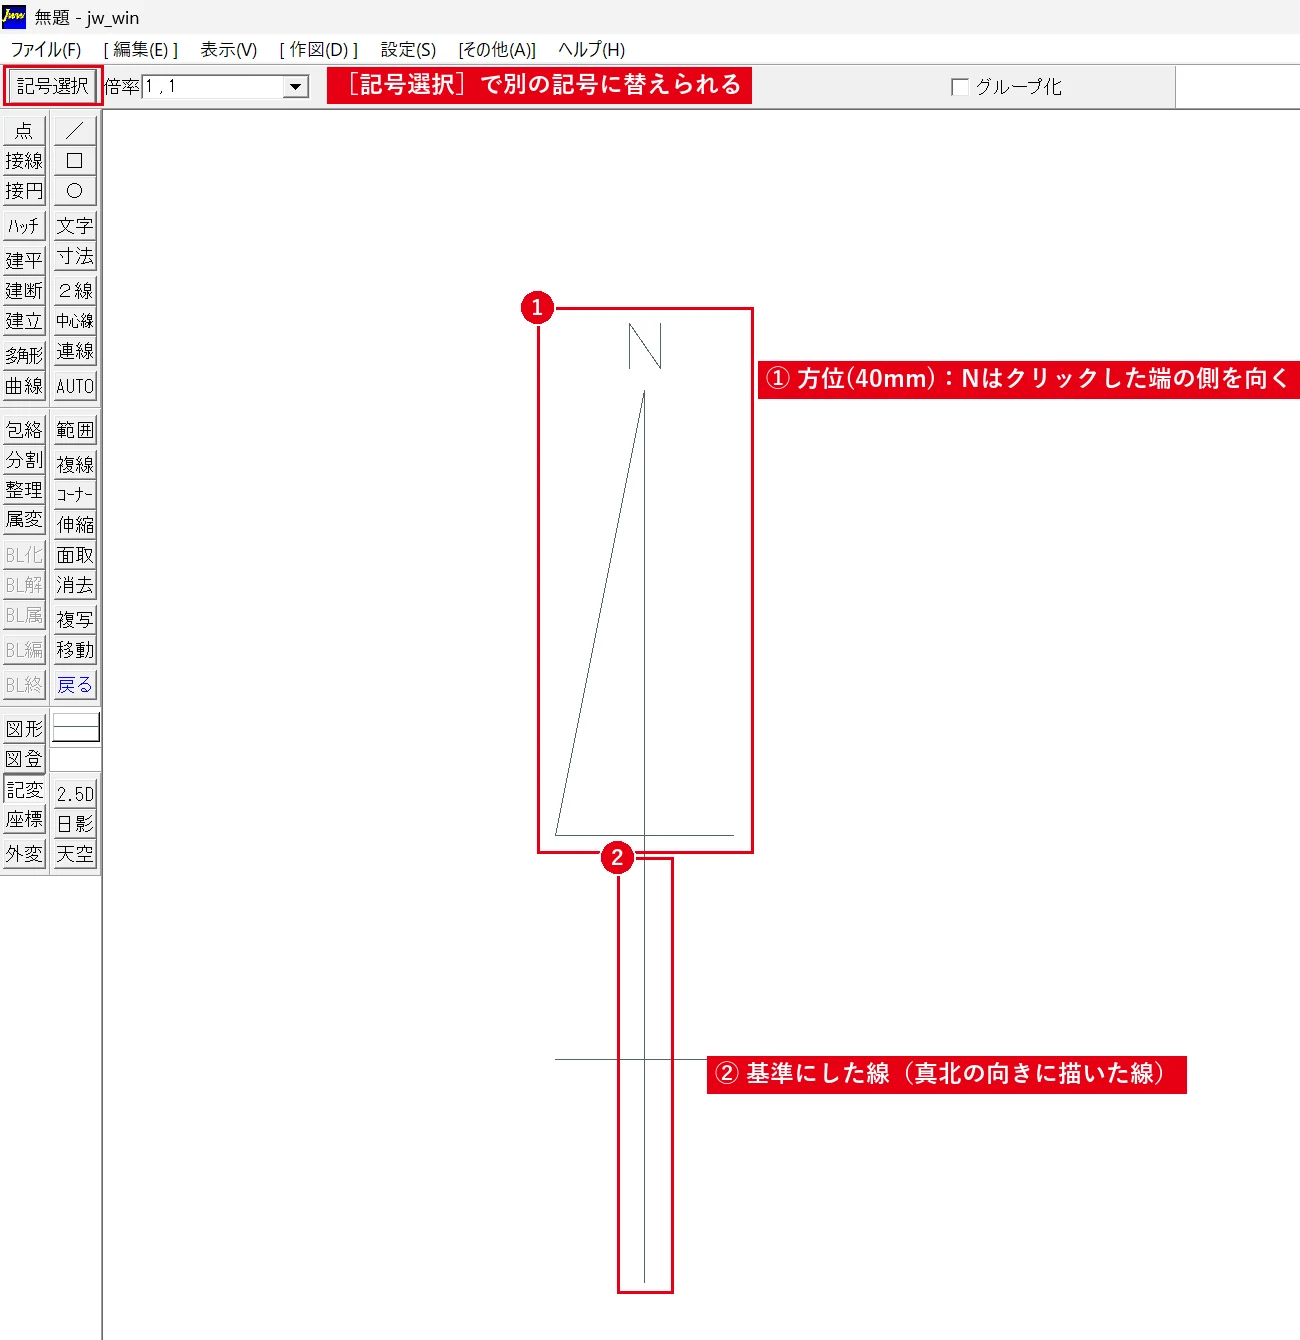Select the circle (○) drawing tool
Viewport: 1300px width, 1340px height.
[75, 190]
